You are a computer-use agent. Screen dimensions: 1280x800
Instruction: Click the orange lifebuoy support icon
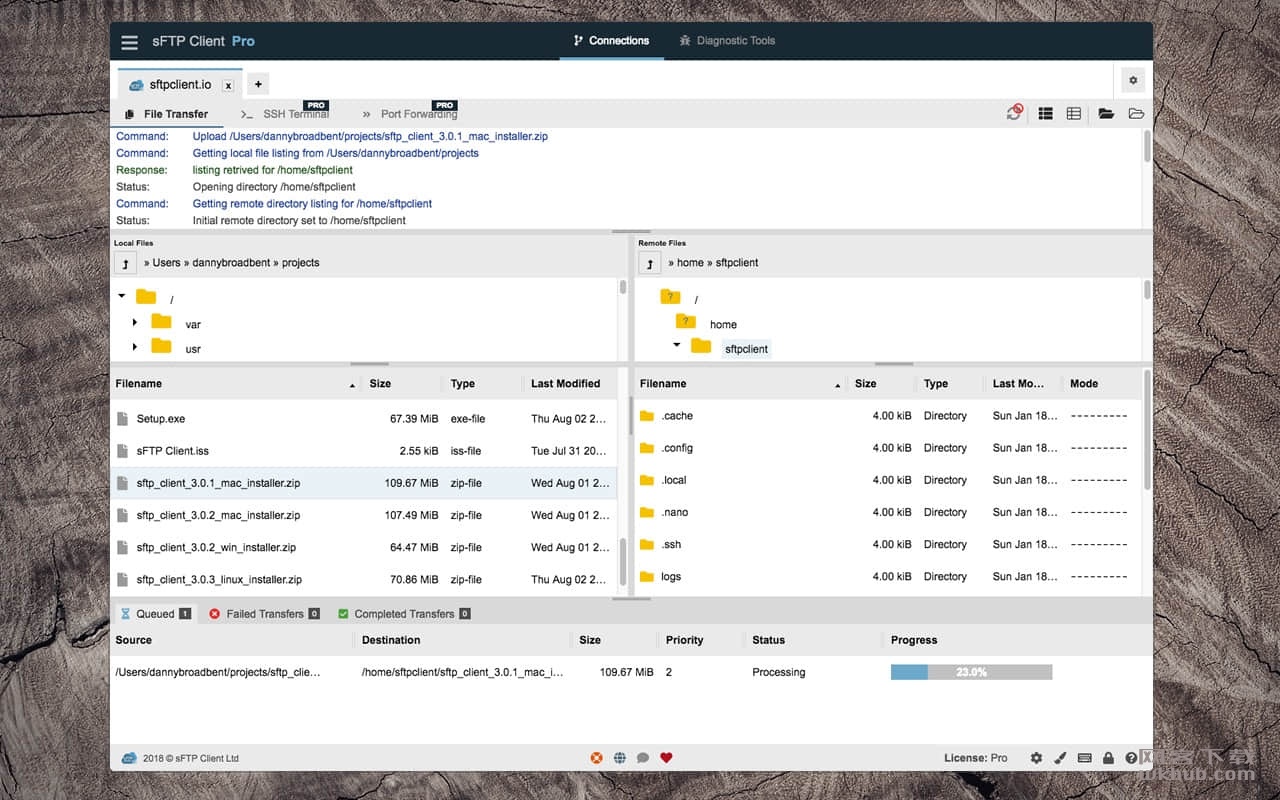pyautogui.click(x=597, y=758)
